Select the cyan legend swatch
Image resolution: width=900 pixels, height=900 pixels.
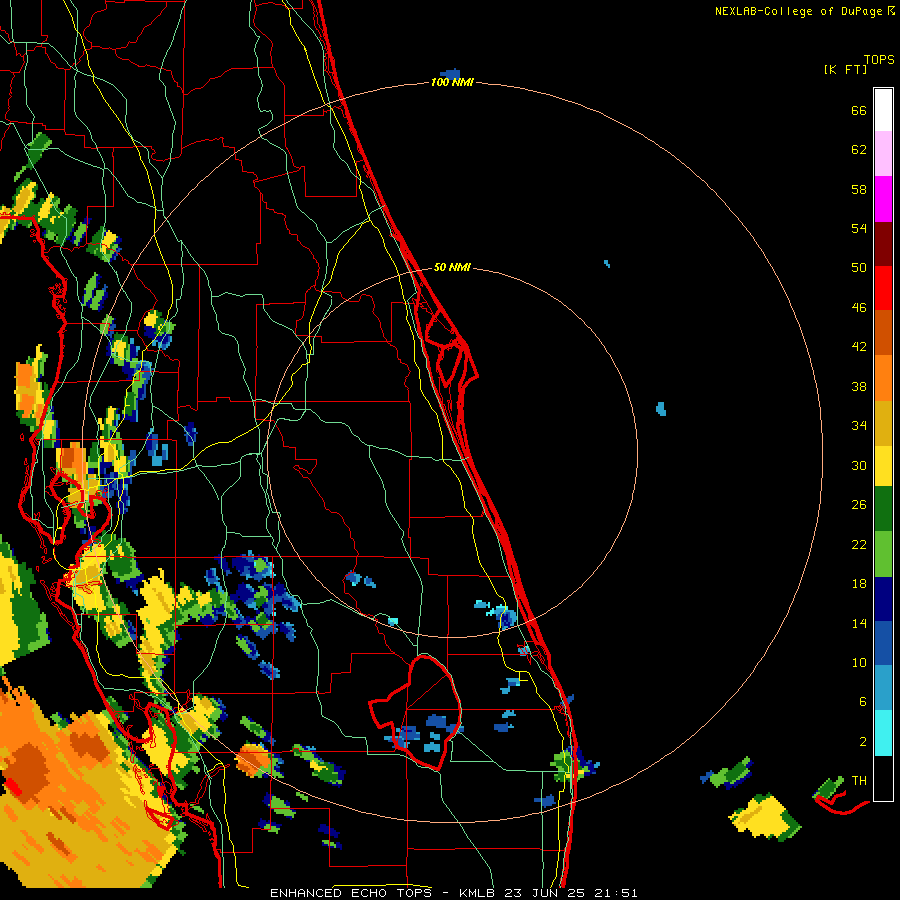(883, 733)
